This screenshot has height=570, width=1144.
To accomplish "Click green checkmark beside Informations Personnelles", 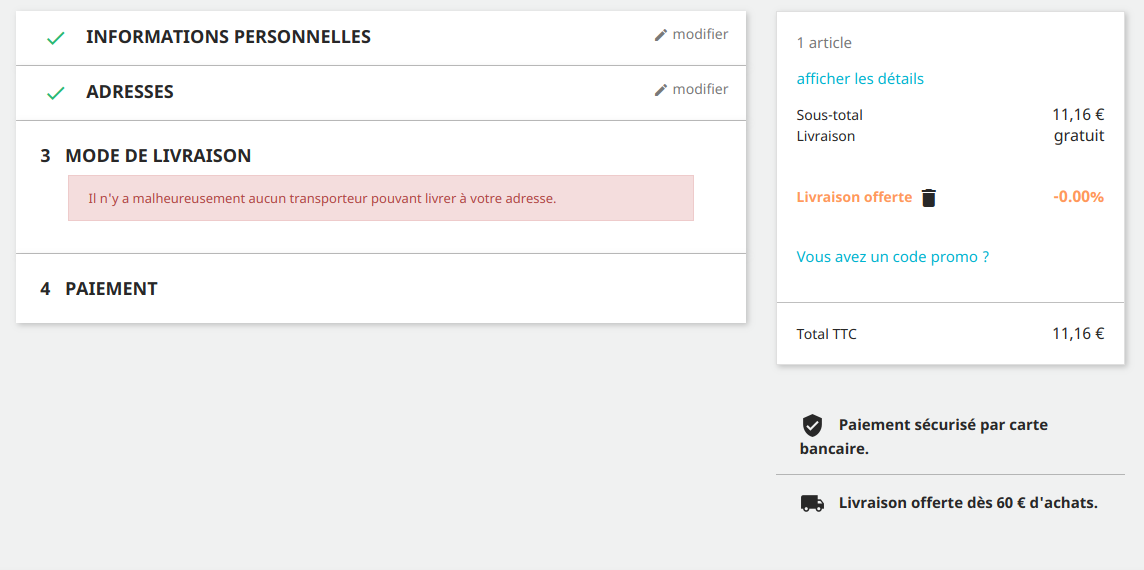I will tap(55, 38).
